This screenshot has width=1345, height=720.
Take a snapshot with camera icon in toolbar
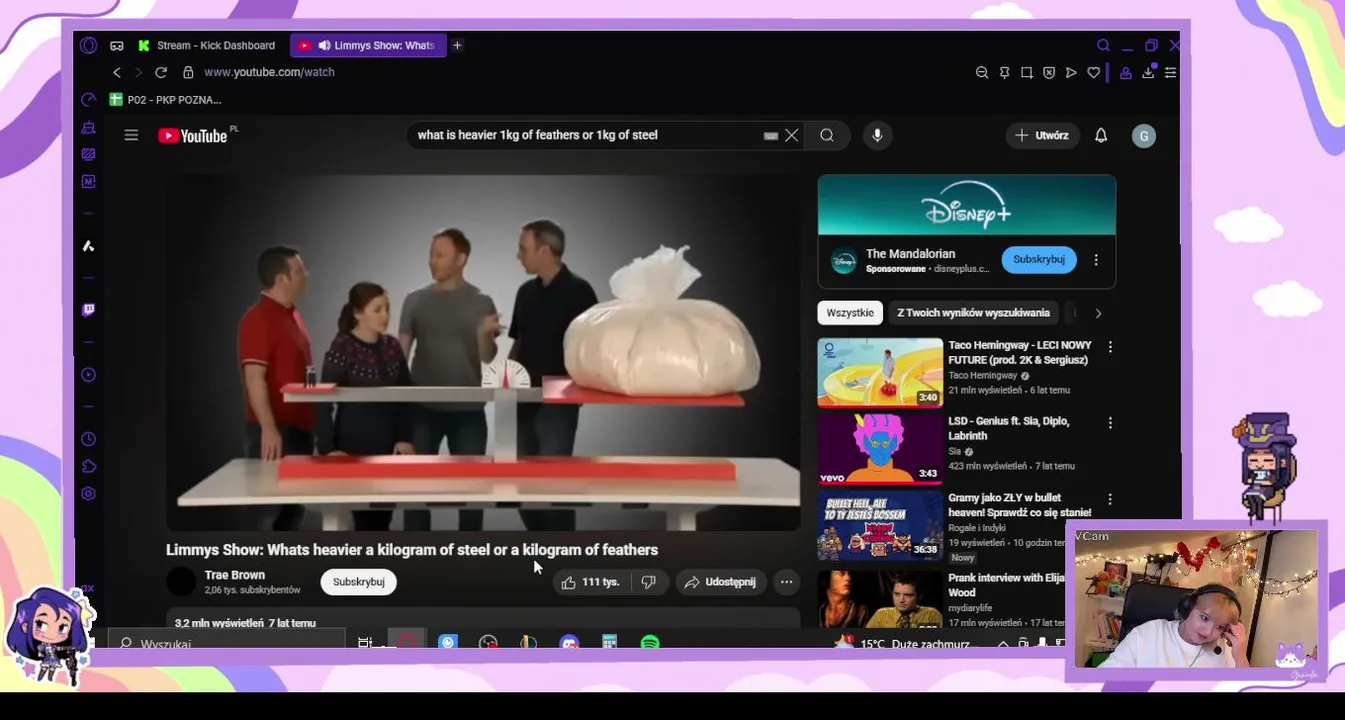click(x=1027, y=72)
